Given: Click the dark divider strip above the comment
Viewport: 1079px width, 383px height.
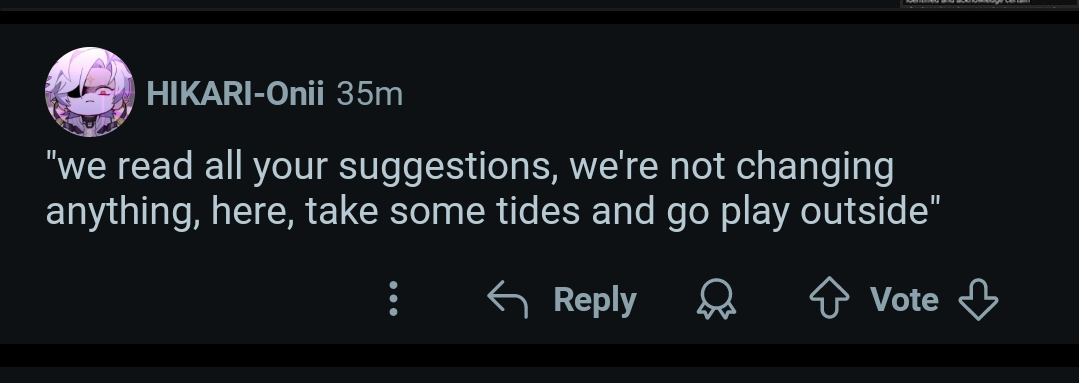Looking at the screenshot, I should [540, 17].
